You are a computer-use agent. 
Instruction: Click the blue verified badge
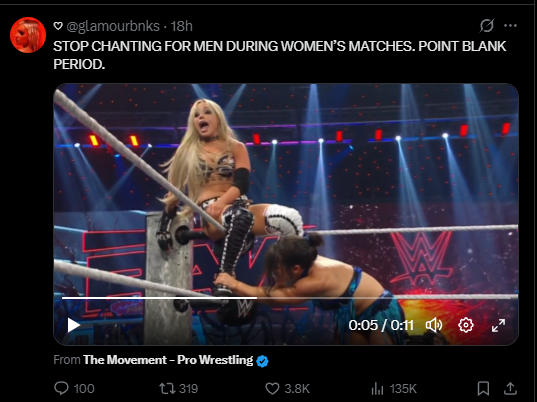click(262, 361)
